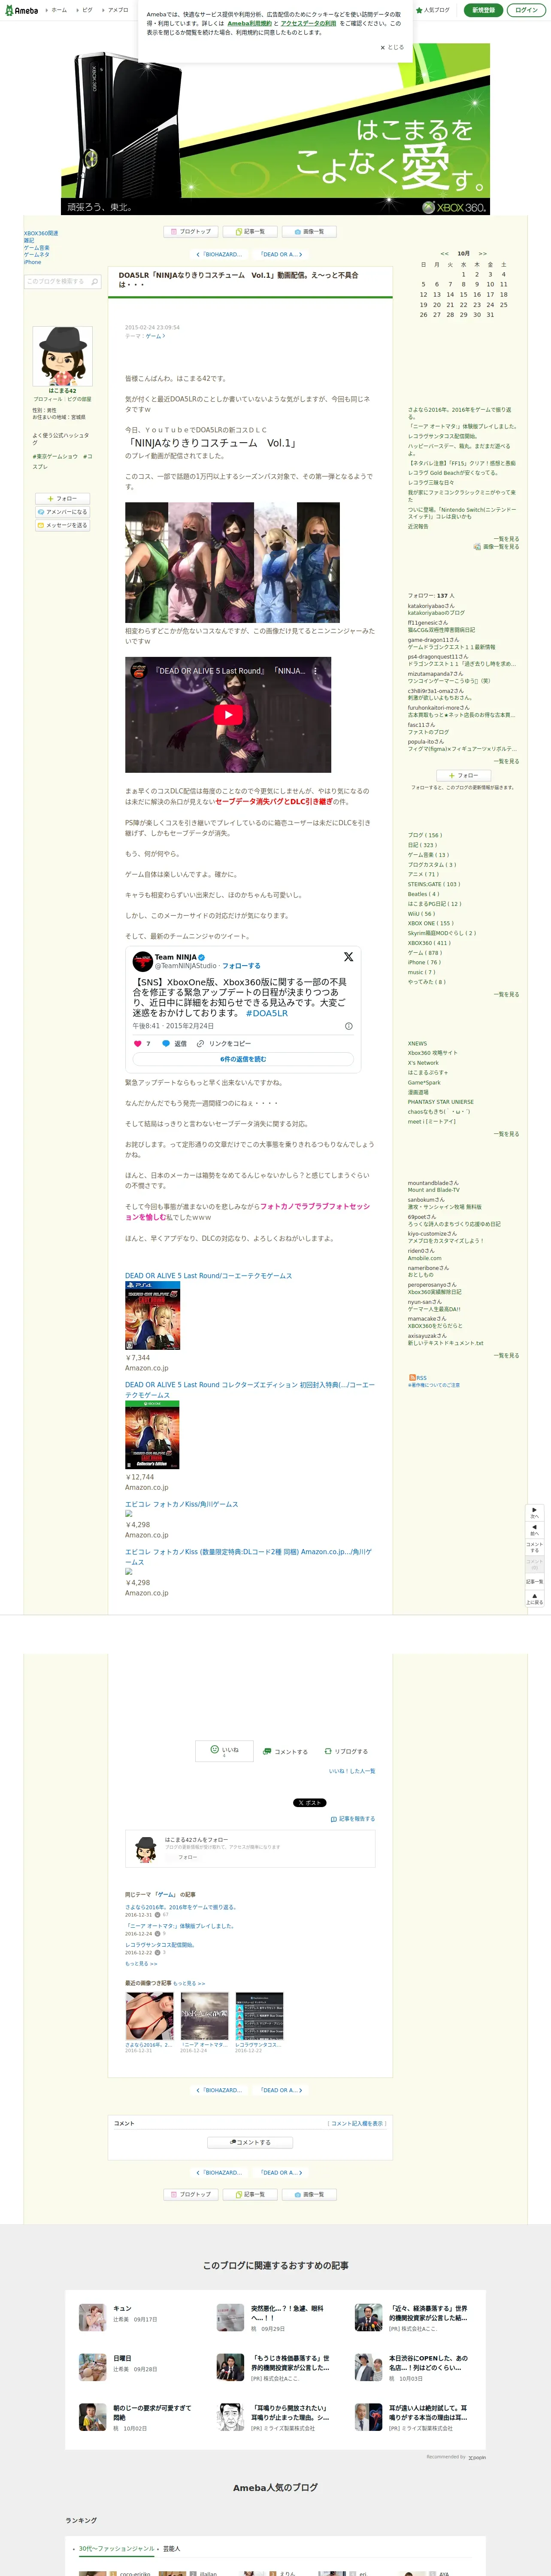Image resolution: width=551 pixels, height=2576 pixels.
Task: Click the Xbox 360 header banner image
Action: [276, 129]
